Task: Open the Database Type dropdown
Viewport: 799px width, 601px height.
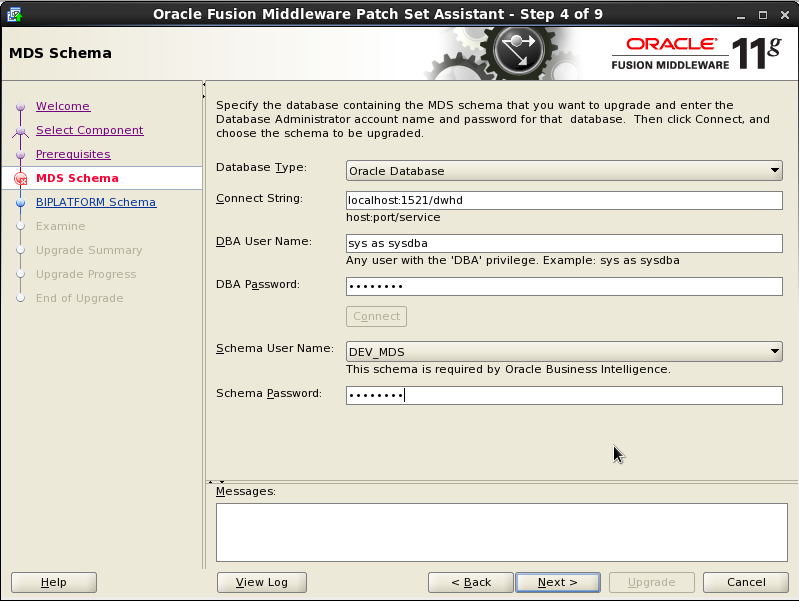Action: (x=564, y=171)
